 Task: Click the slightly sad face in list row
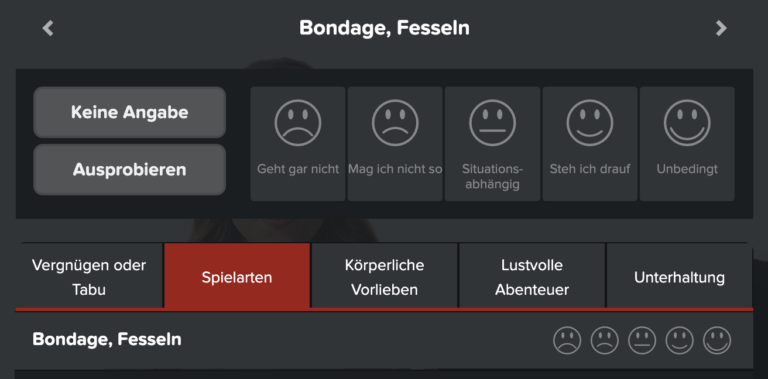pos(605,340)
